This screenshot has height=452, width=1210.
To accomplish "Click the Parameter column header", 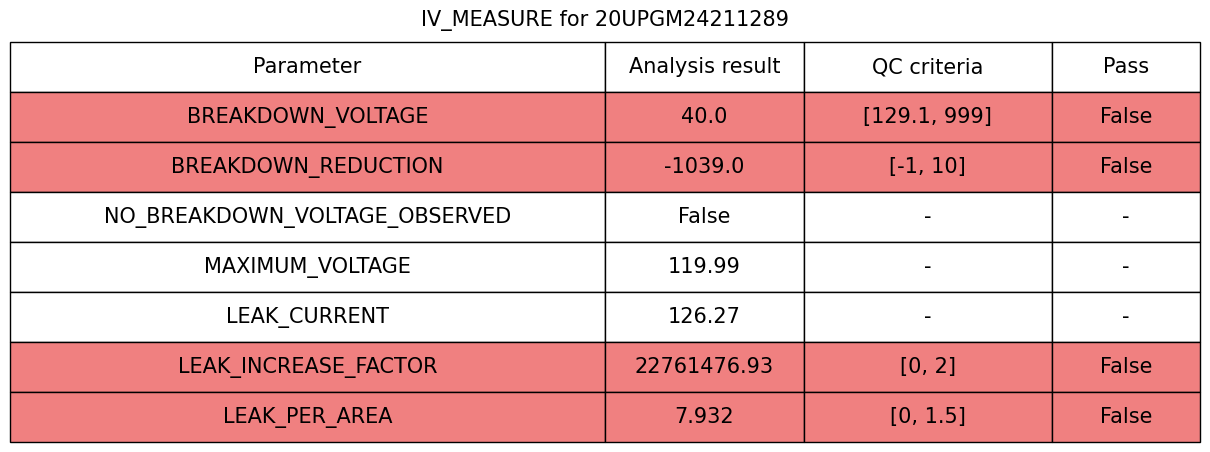I will pos(307,67).
